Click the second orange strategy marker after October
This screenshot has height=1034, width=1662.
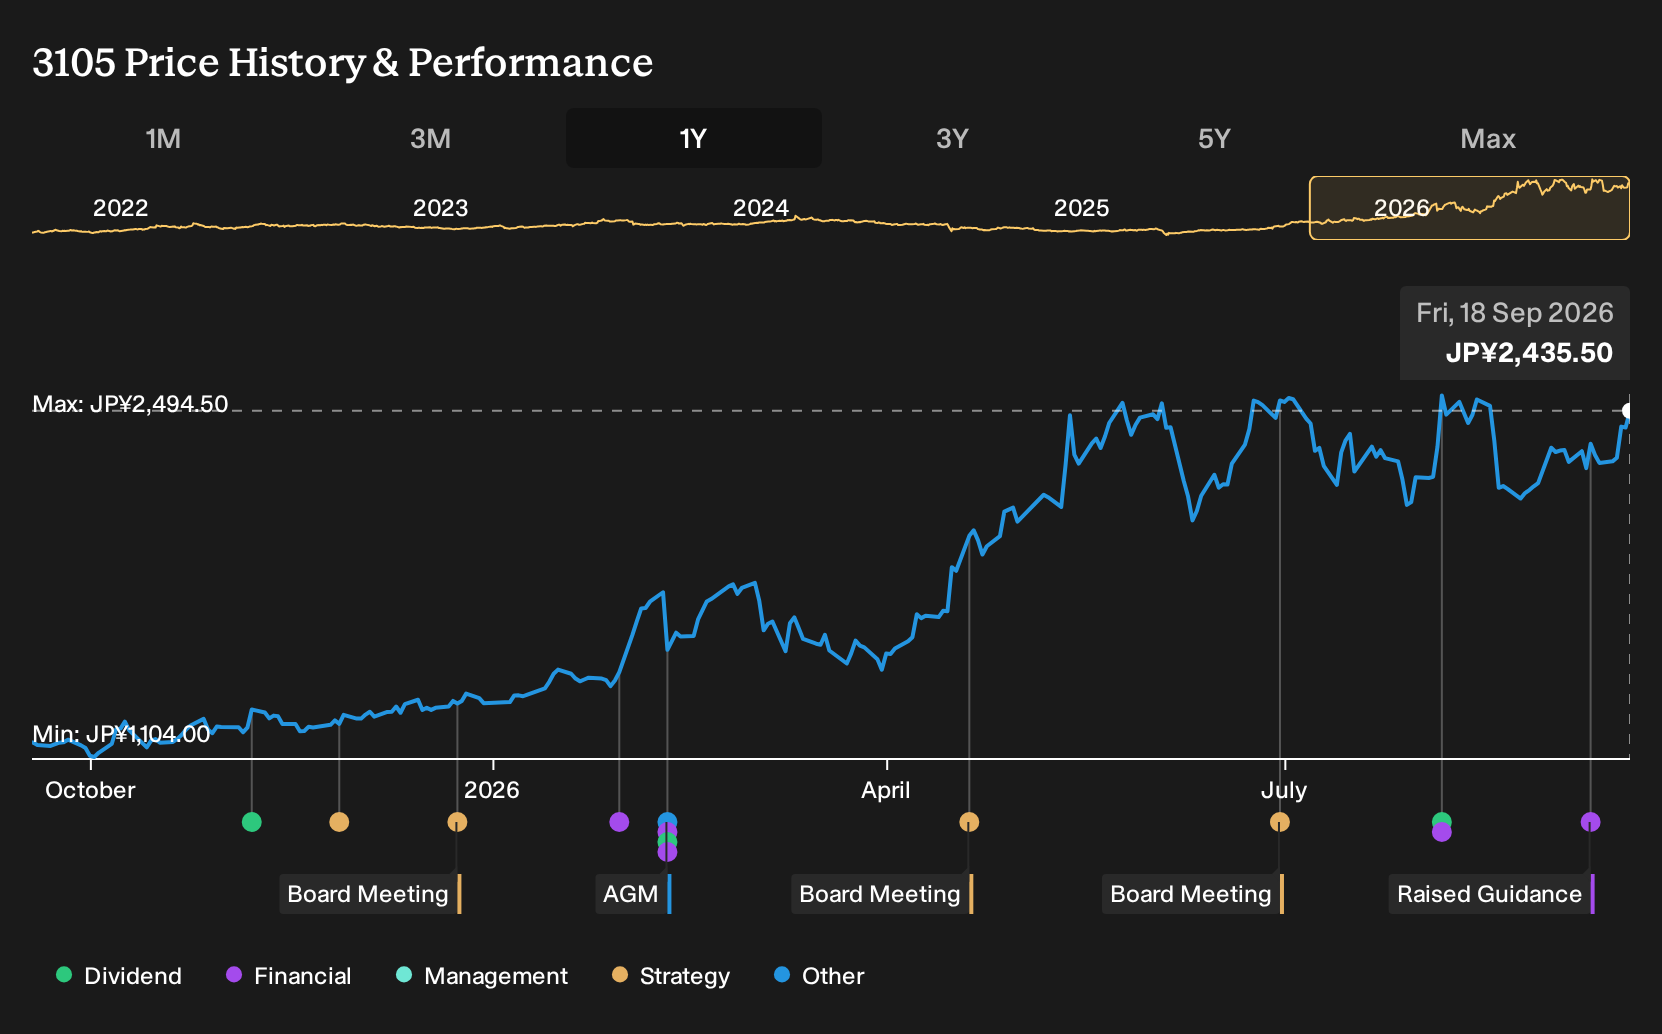click(x=339, y=822)
